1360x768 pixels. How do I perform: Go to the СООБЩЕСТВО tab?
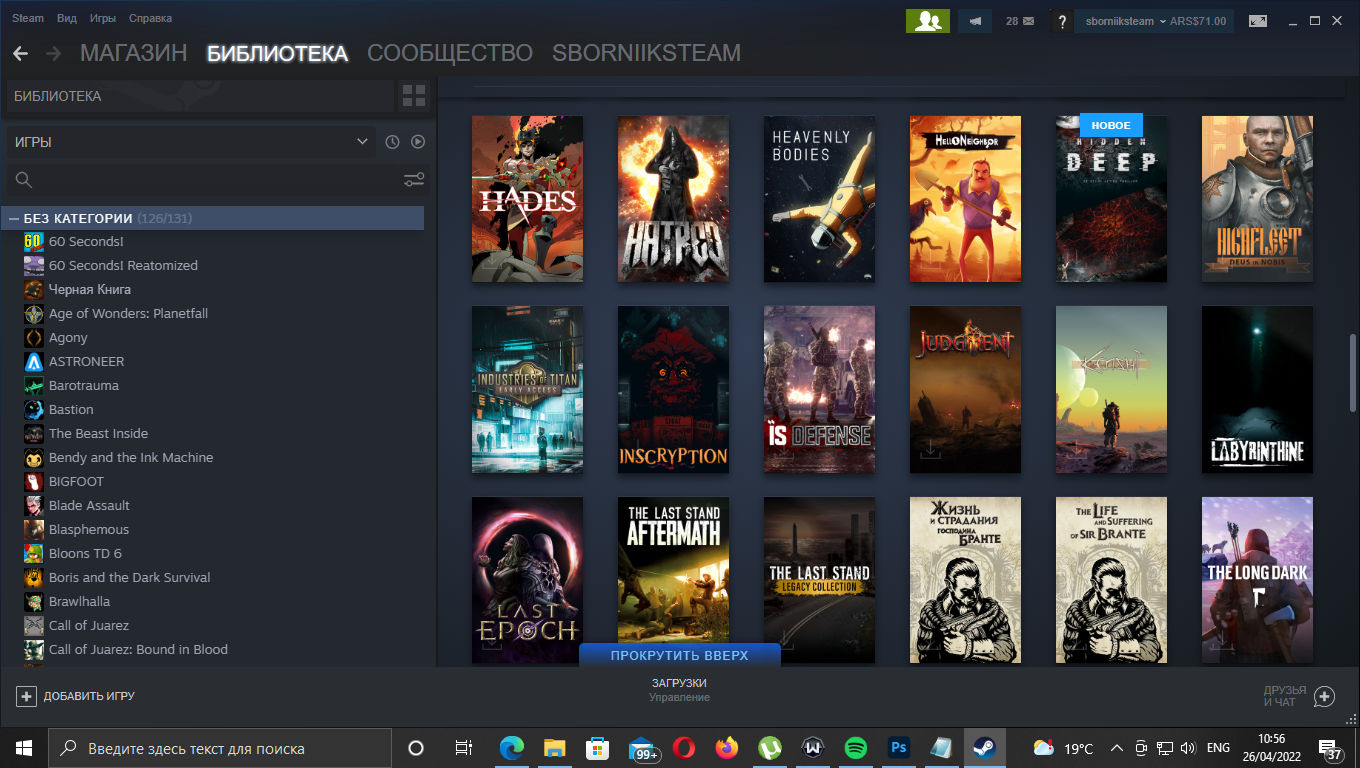click(x=450, y=53)
